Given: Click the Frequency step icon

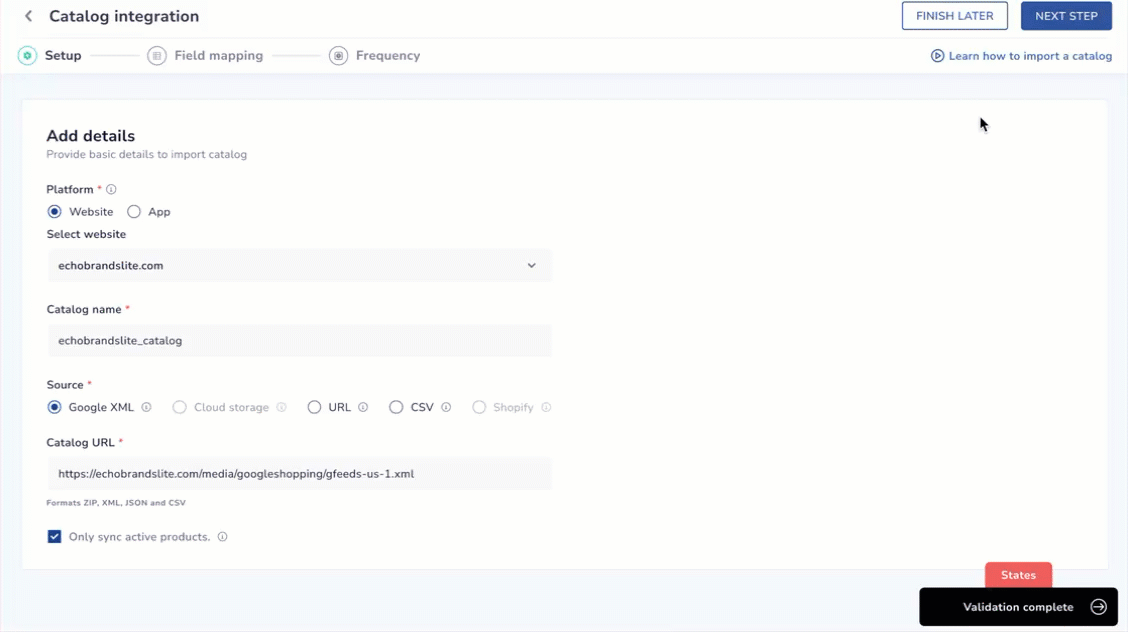Looking at the screenshot, I should click(338, 55).
